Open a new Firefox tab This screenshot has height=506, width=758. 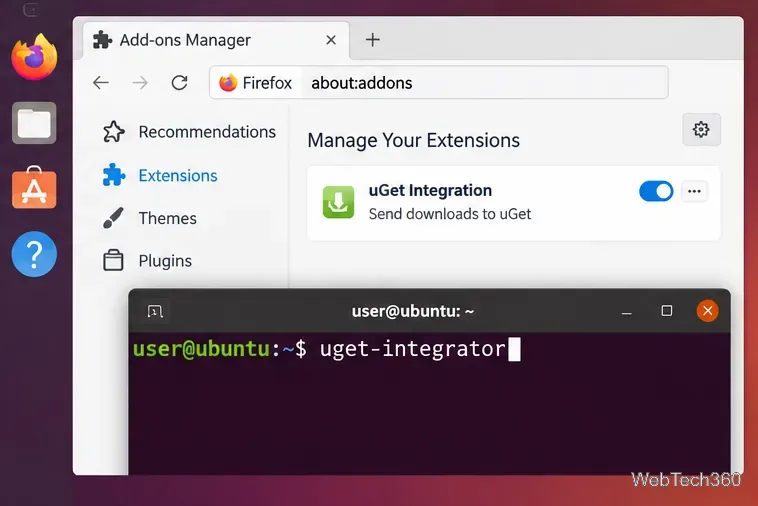(373, 40)
